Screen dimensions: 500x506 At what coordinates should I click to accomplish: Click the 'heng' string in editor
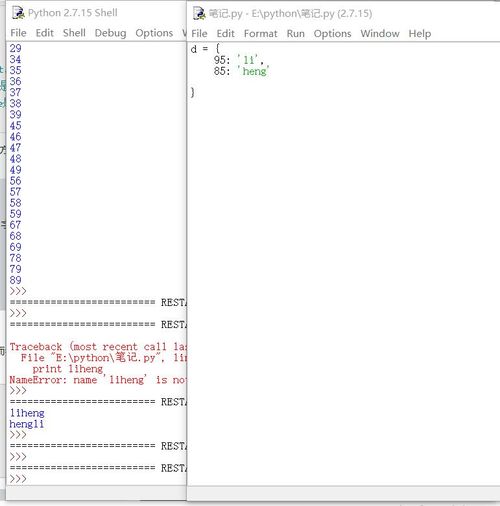coord(253,71)
